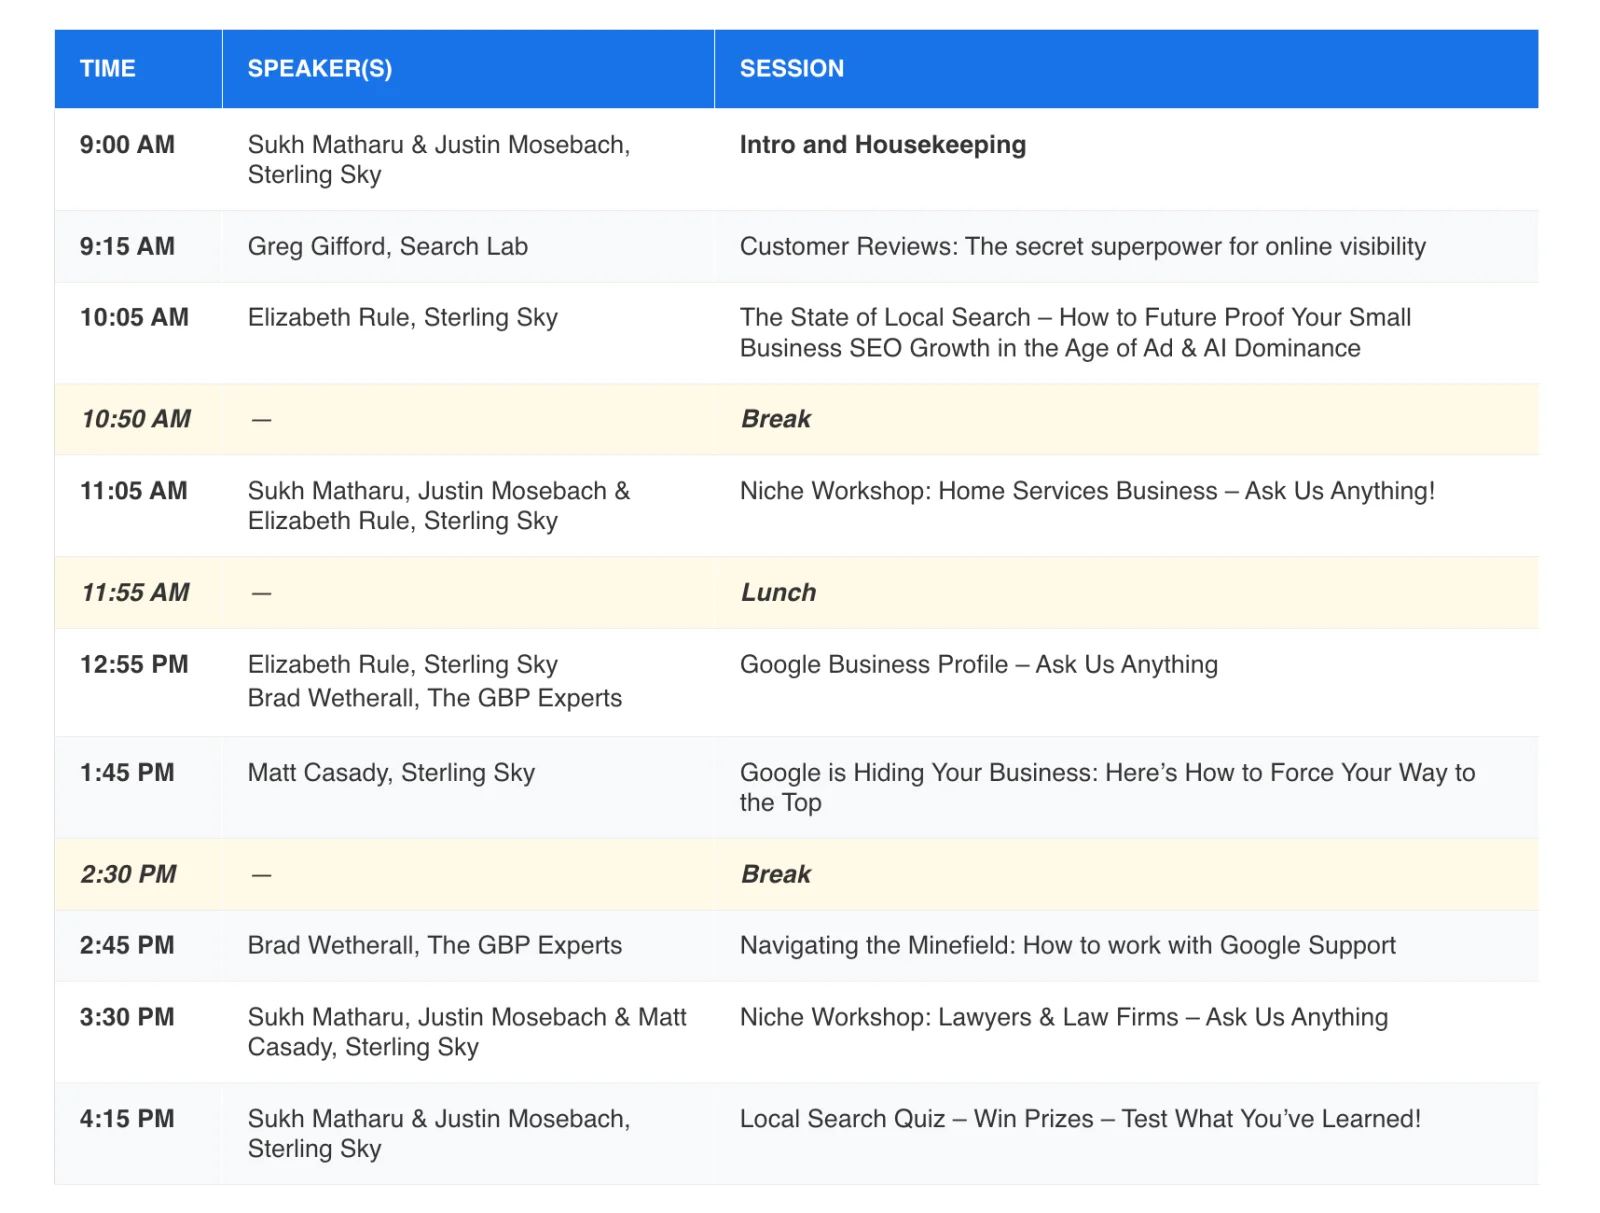This screenshot has height=1213, width=1600.
Task: Select Greg Gifford, Search Lab speaker cell
Action: [388, 247]
